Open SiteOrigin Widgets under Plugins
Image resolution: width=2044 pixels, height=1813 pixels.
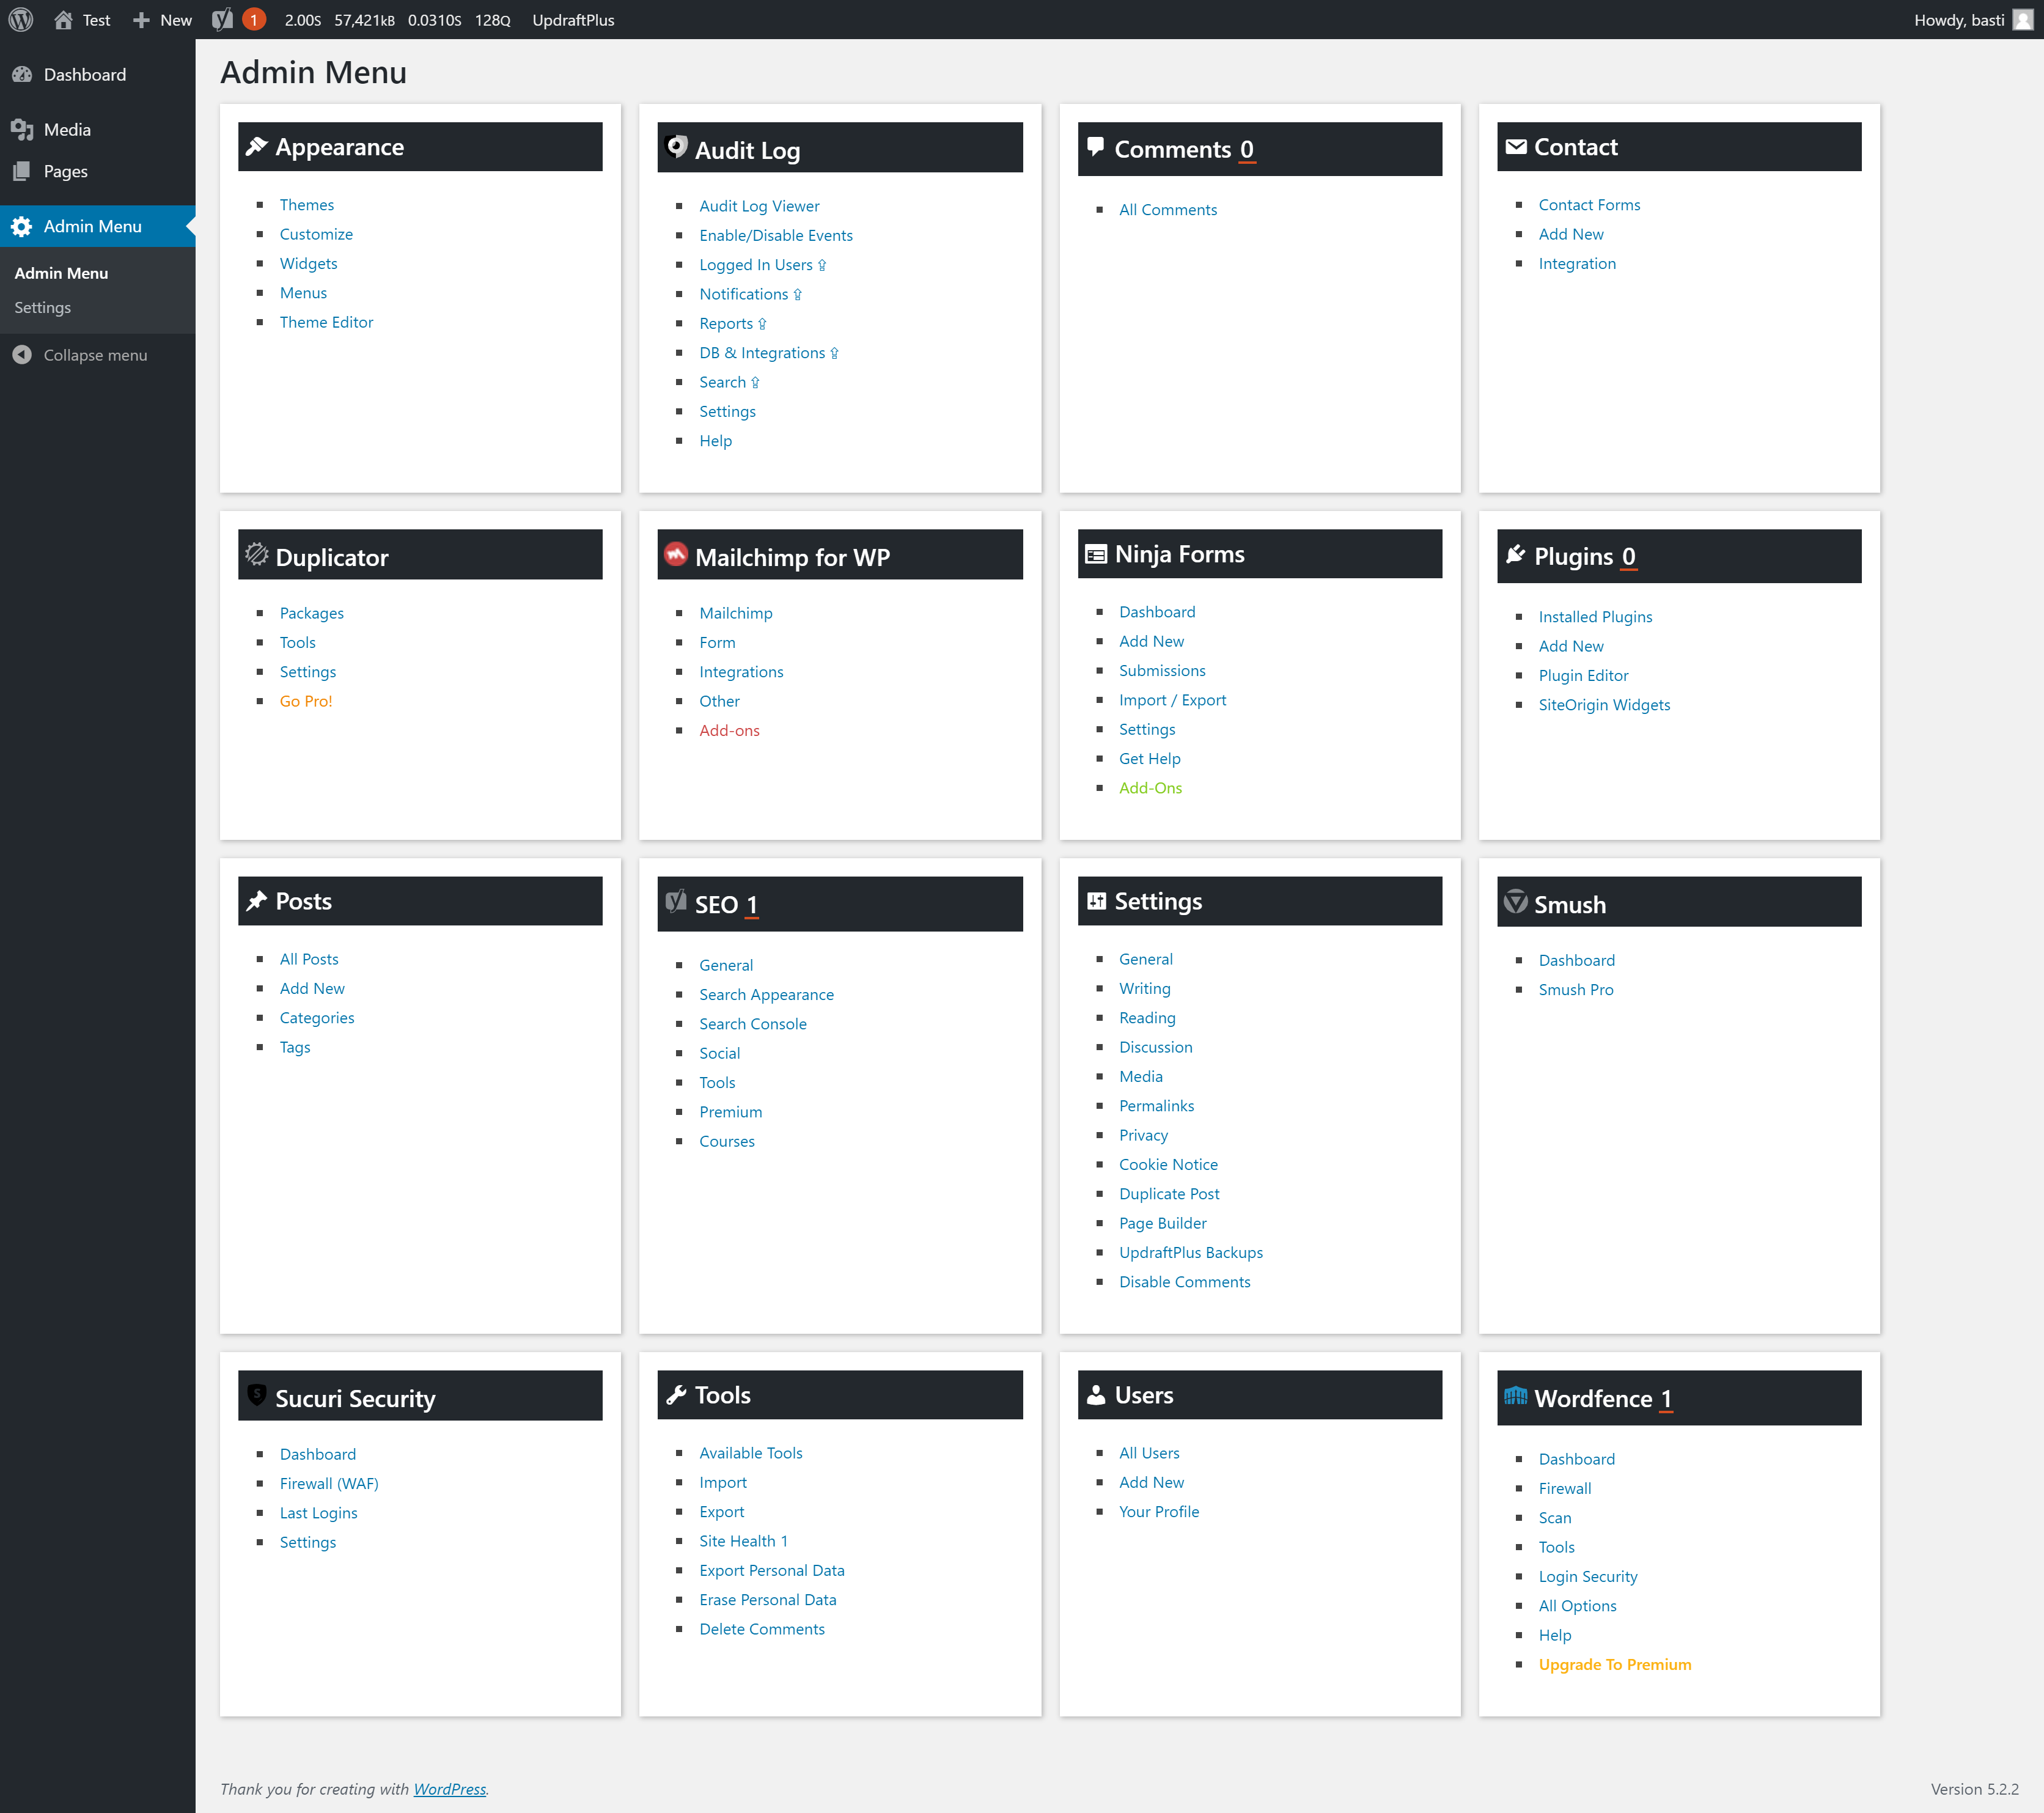[1604, 705]
